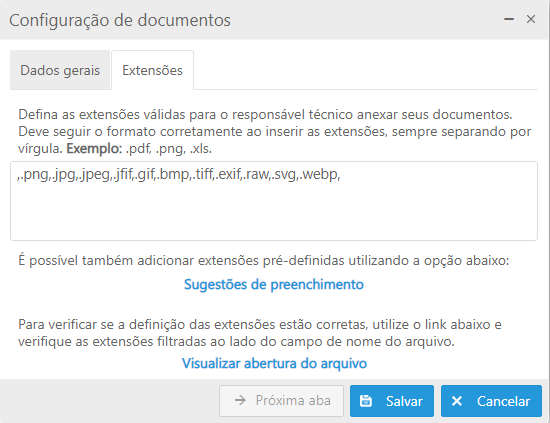550x423 pixels.
Task: Open the Sugestões de preenchimento link
Action: coord(274,284)
